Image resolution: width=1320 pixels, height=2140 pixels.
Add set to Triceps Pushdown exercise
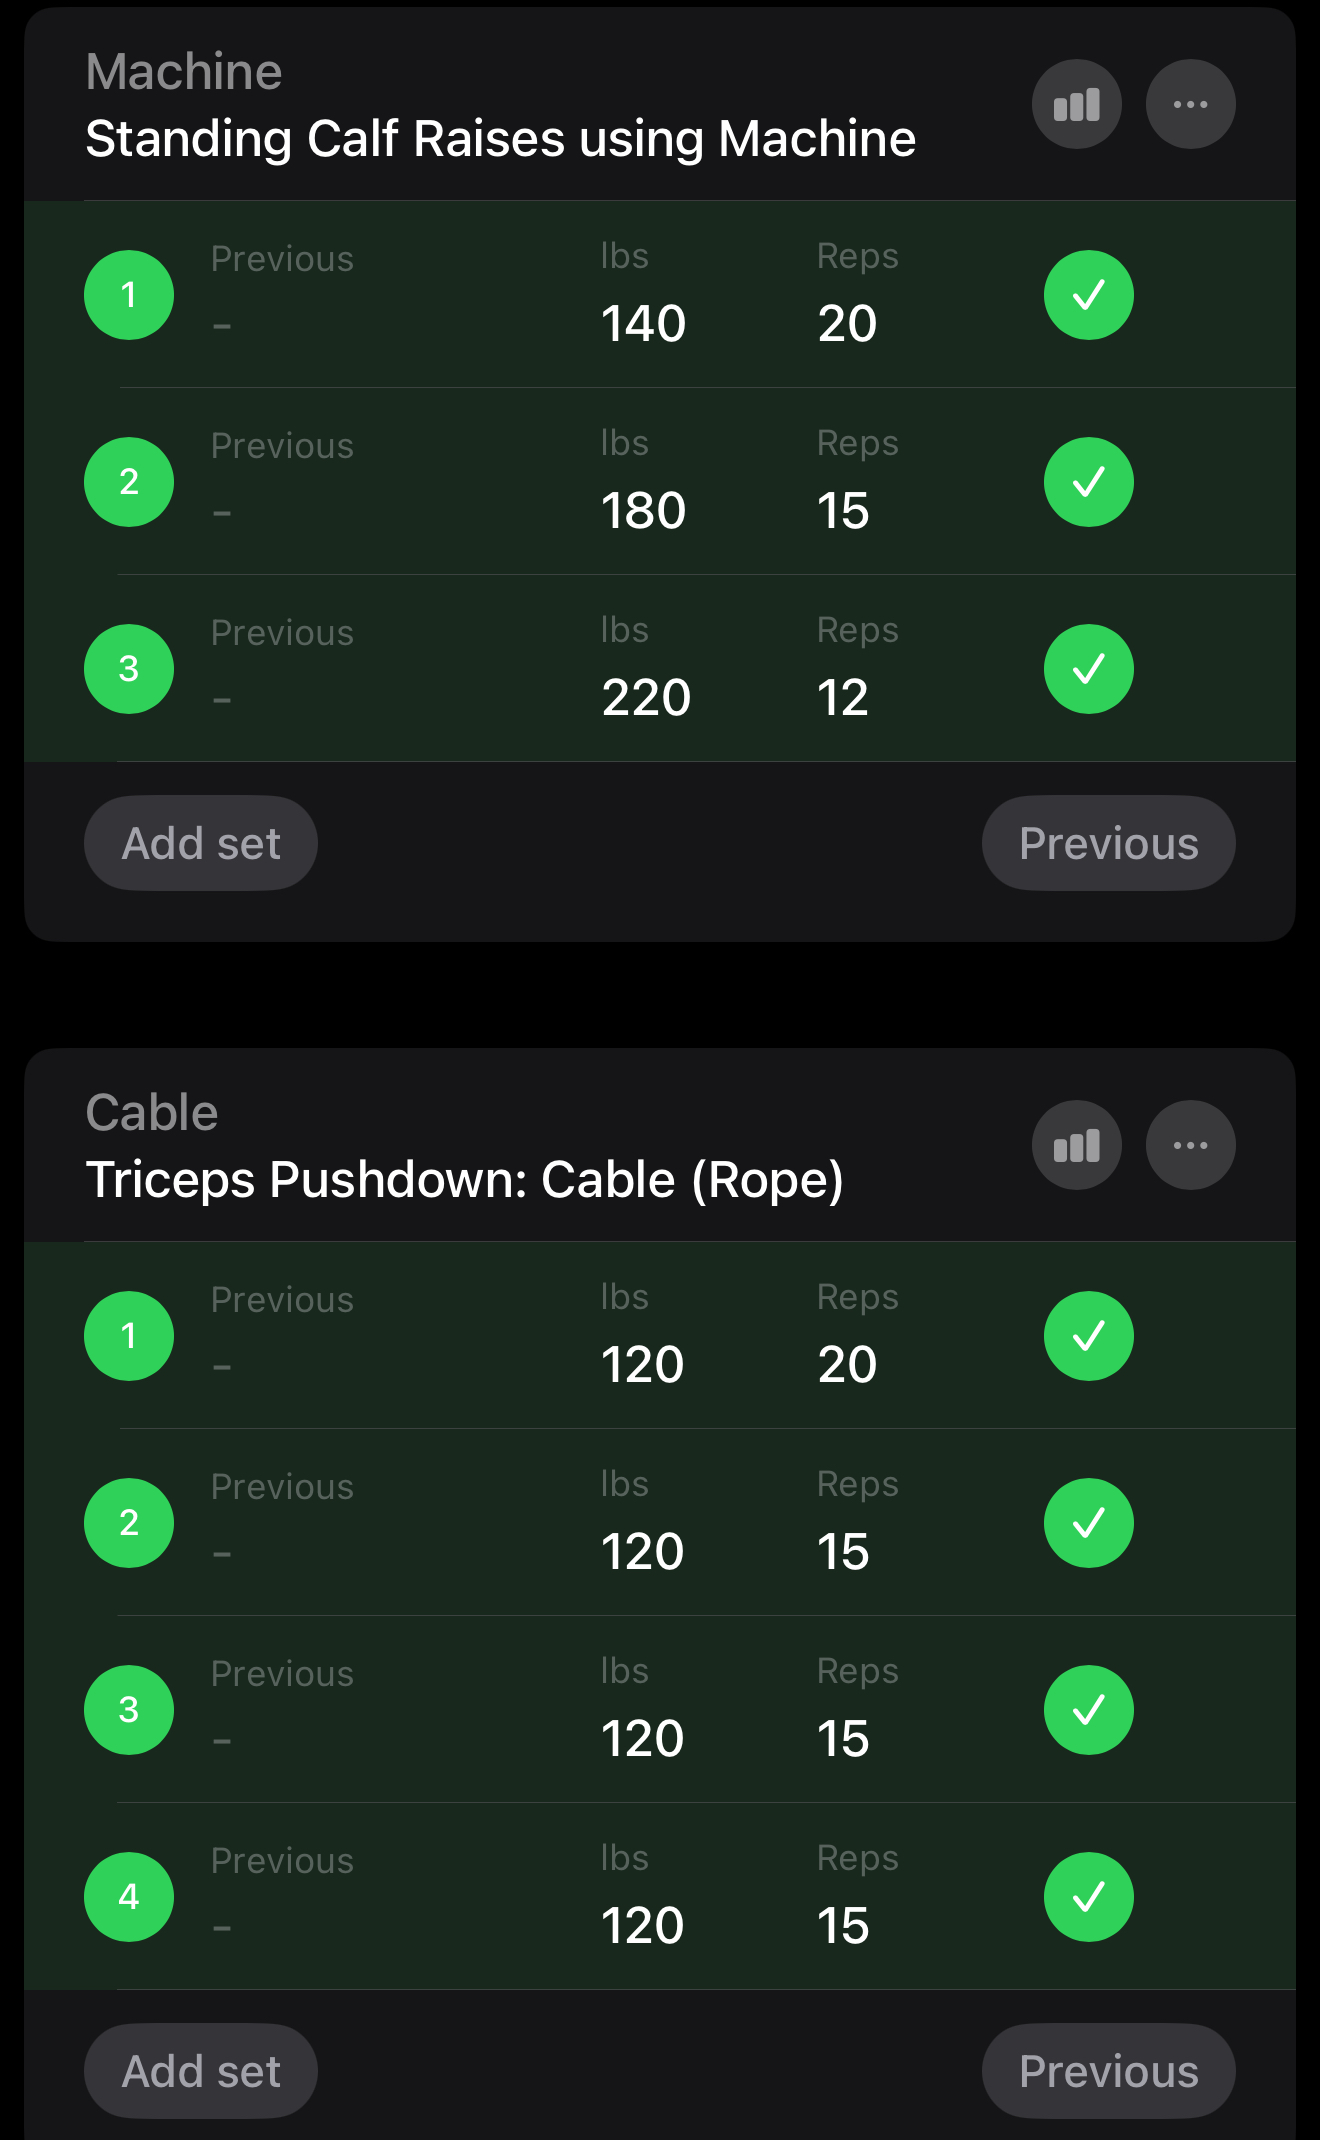pos(201,2071)
